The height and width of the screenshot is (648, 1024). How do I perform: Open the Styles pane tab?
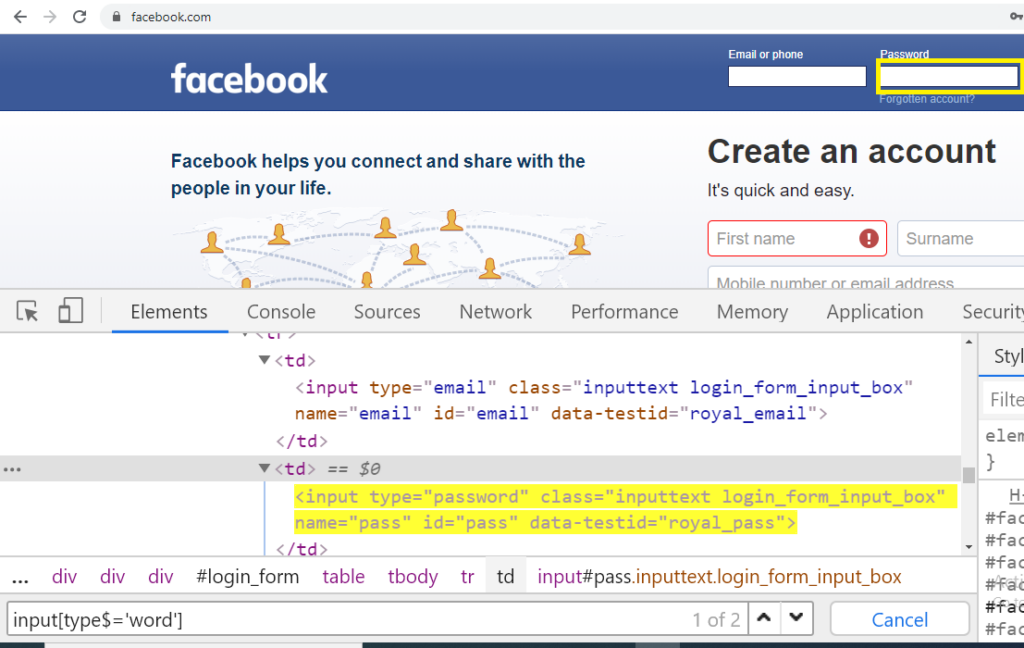click(1008, 356)
